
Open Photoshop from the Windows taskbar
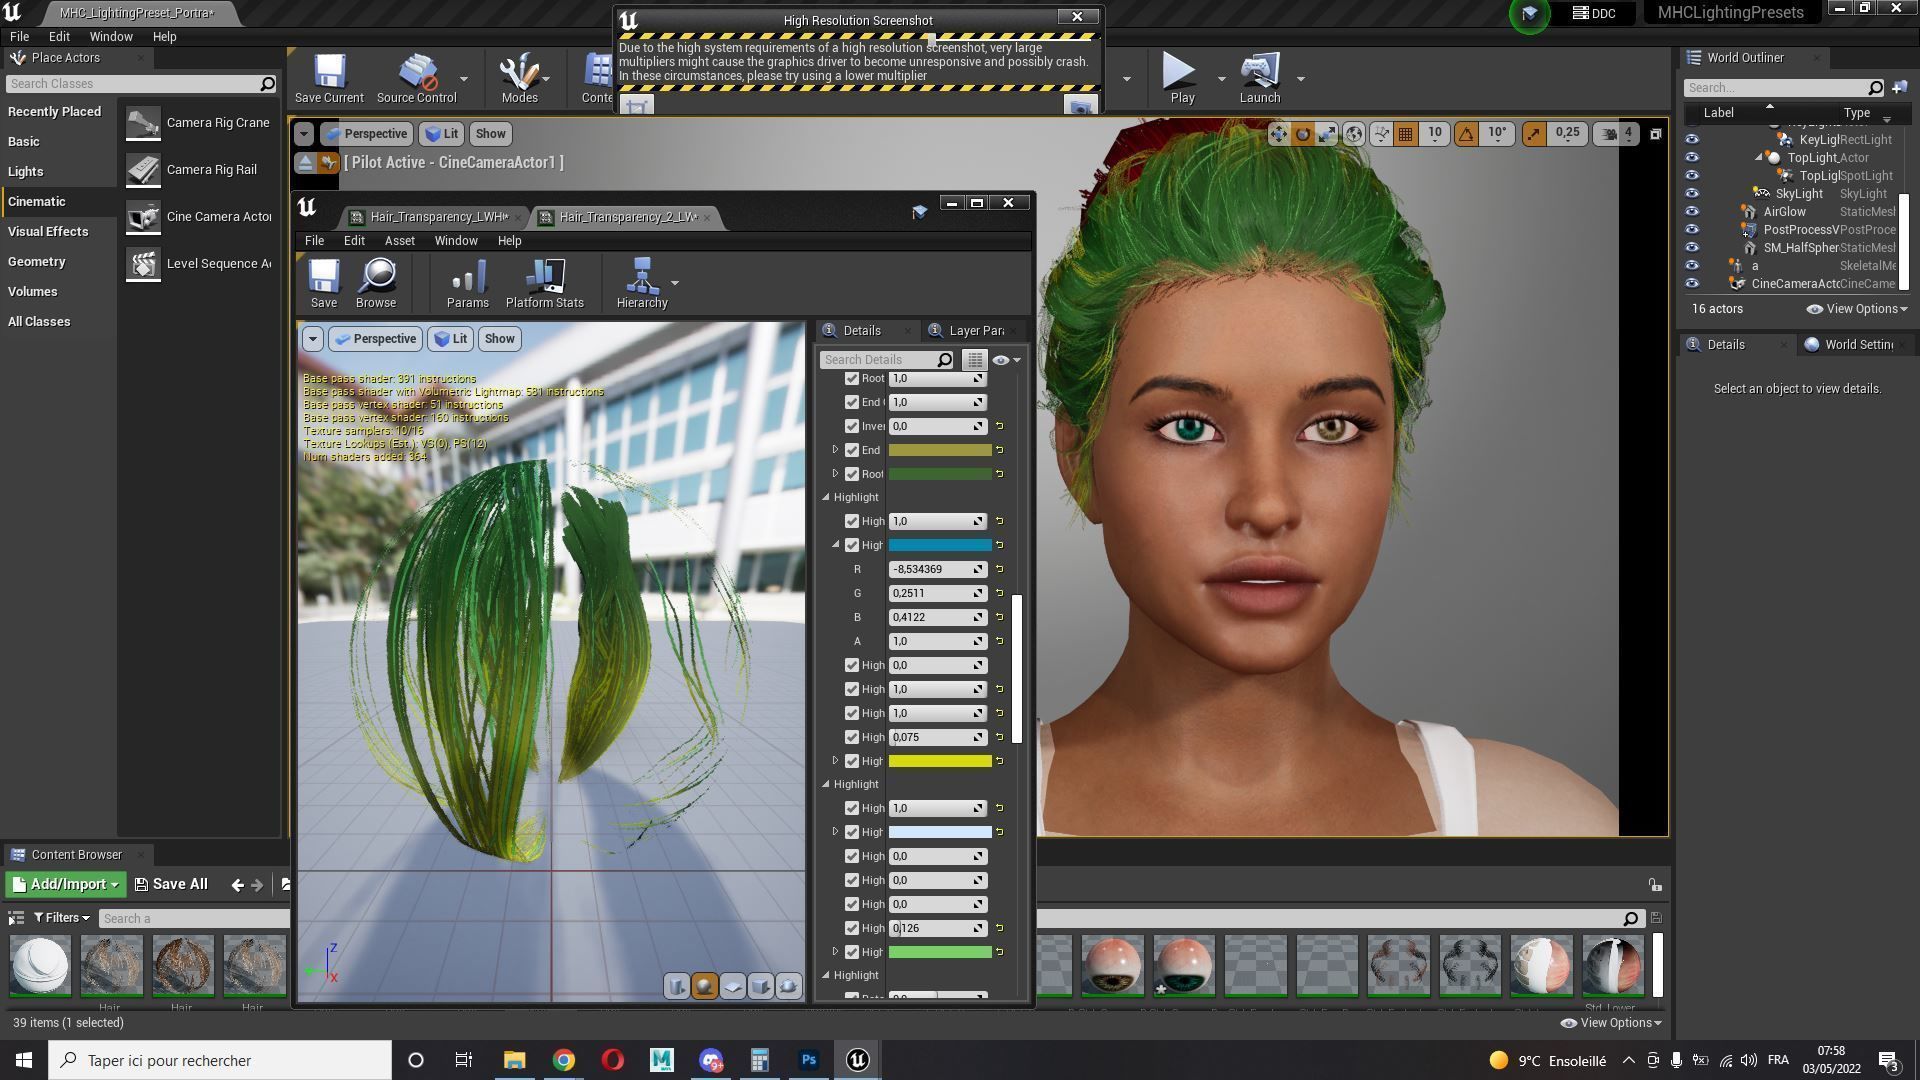[x=809, y=1060]
